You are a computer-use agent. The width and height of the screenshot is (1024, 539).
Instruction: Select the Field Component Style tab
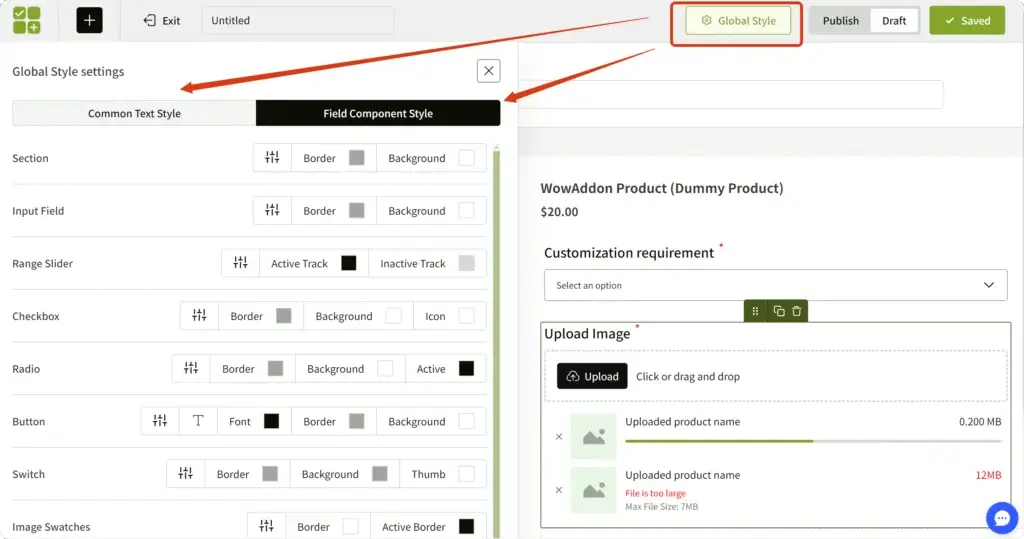point(378,113)
